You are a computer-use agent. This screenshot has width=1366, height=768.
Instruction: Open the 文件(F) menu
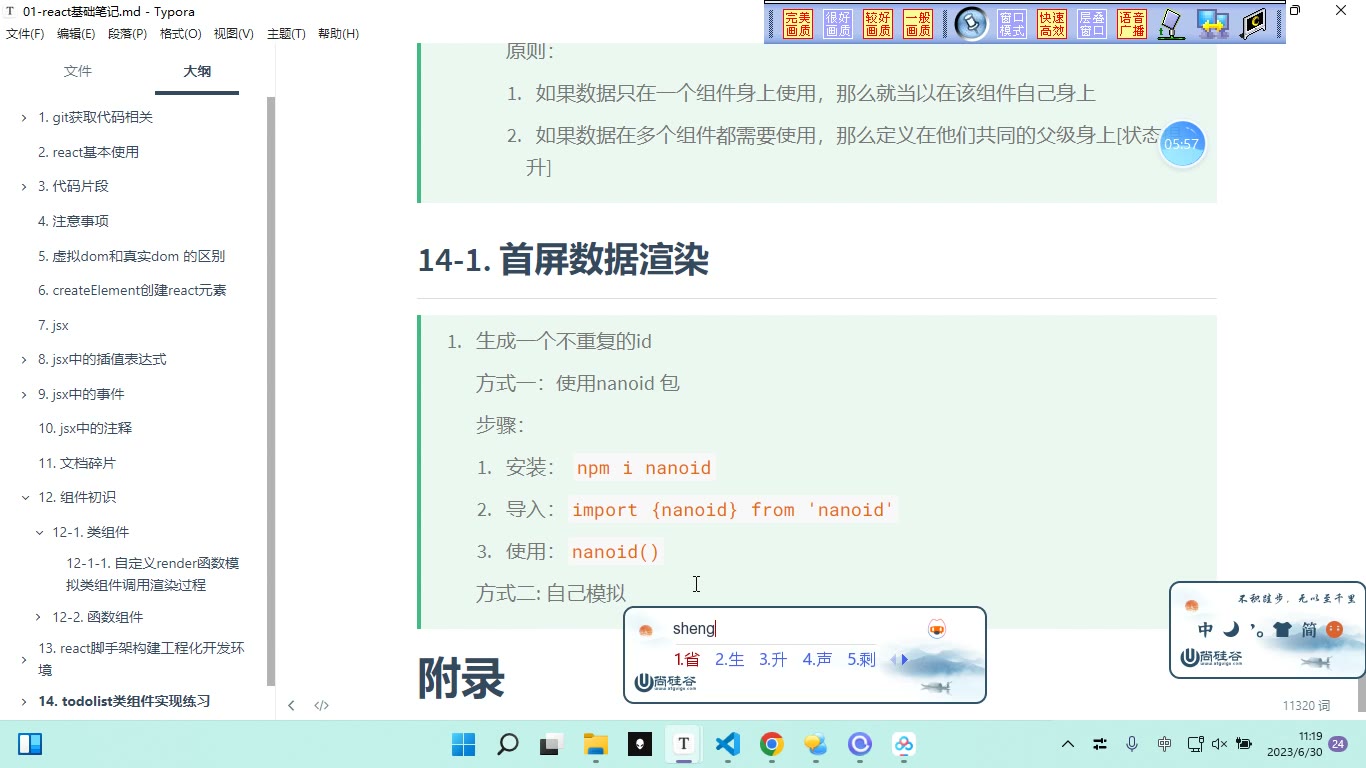(25, 34)
